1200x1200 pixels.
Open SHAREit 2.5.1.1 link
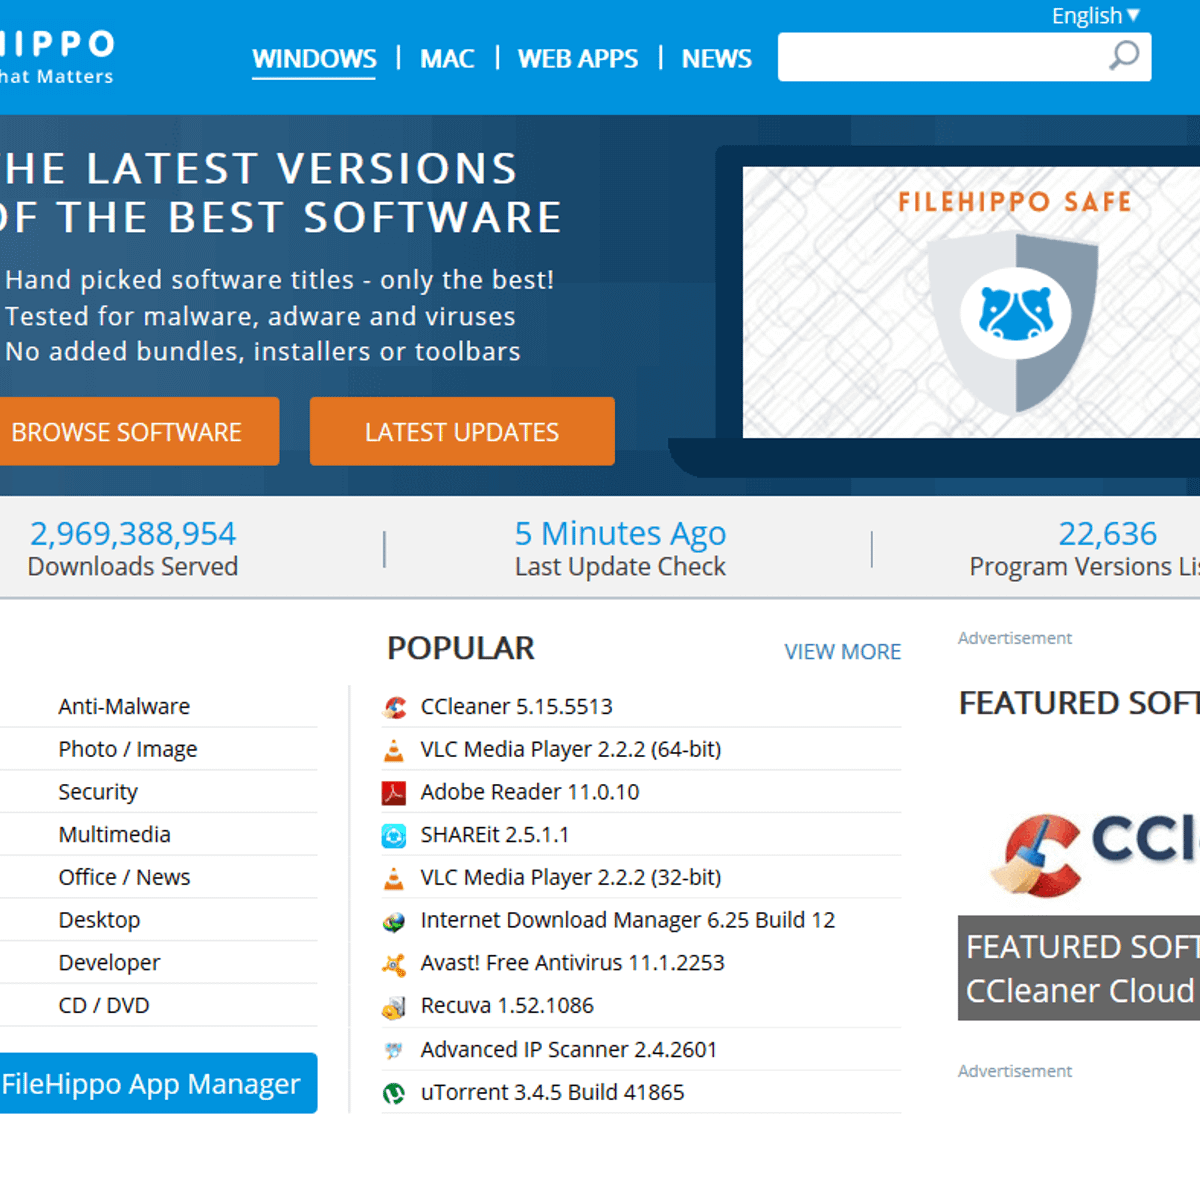click(x=495, y=834)
